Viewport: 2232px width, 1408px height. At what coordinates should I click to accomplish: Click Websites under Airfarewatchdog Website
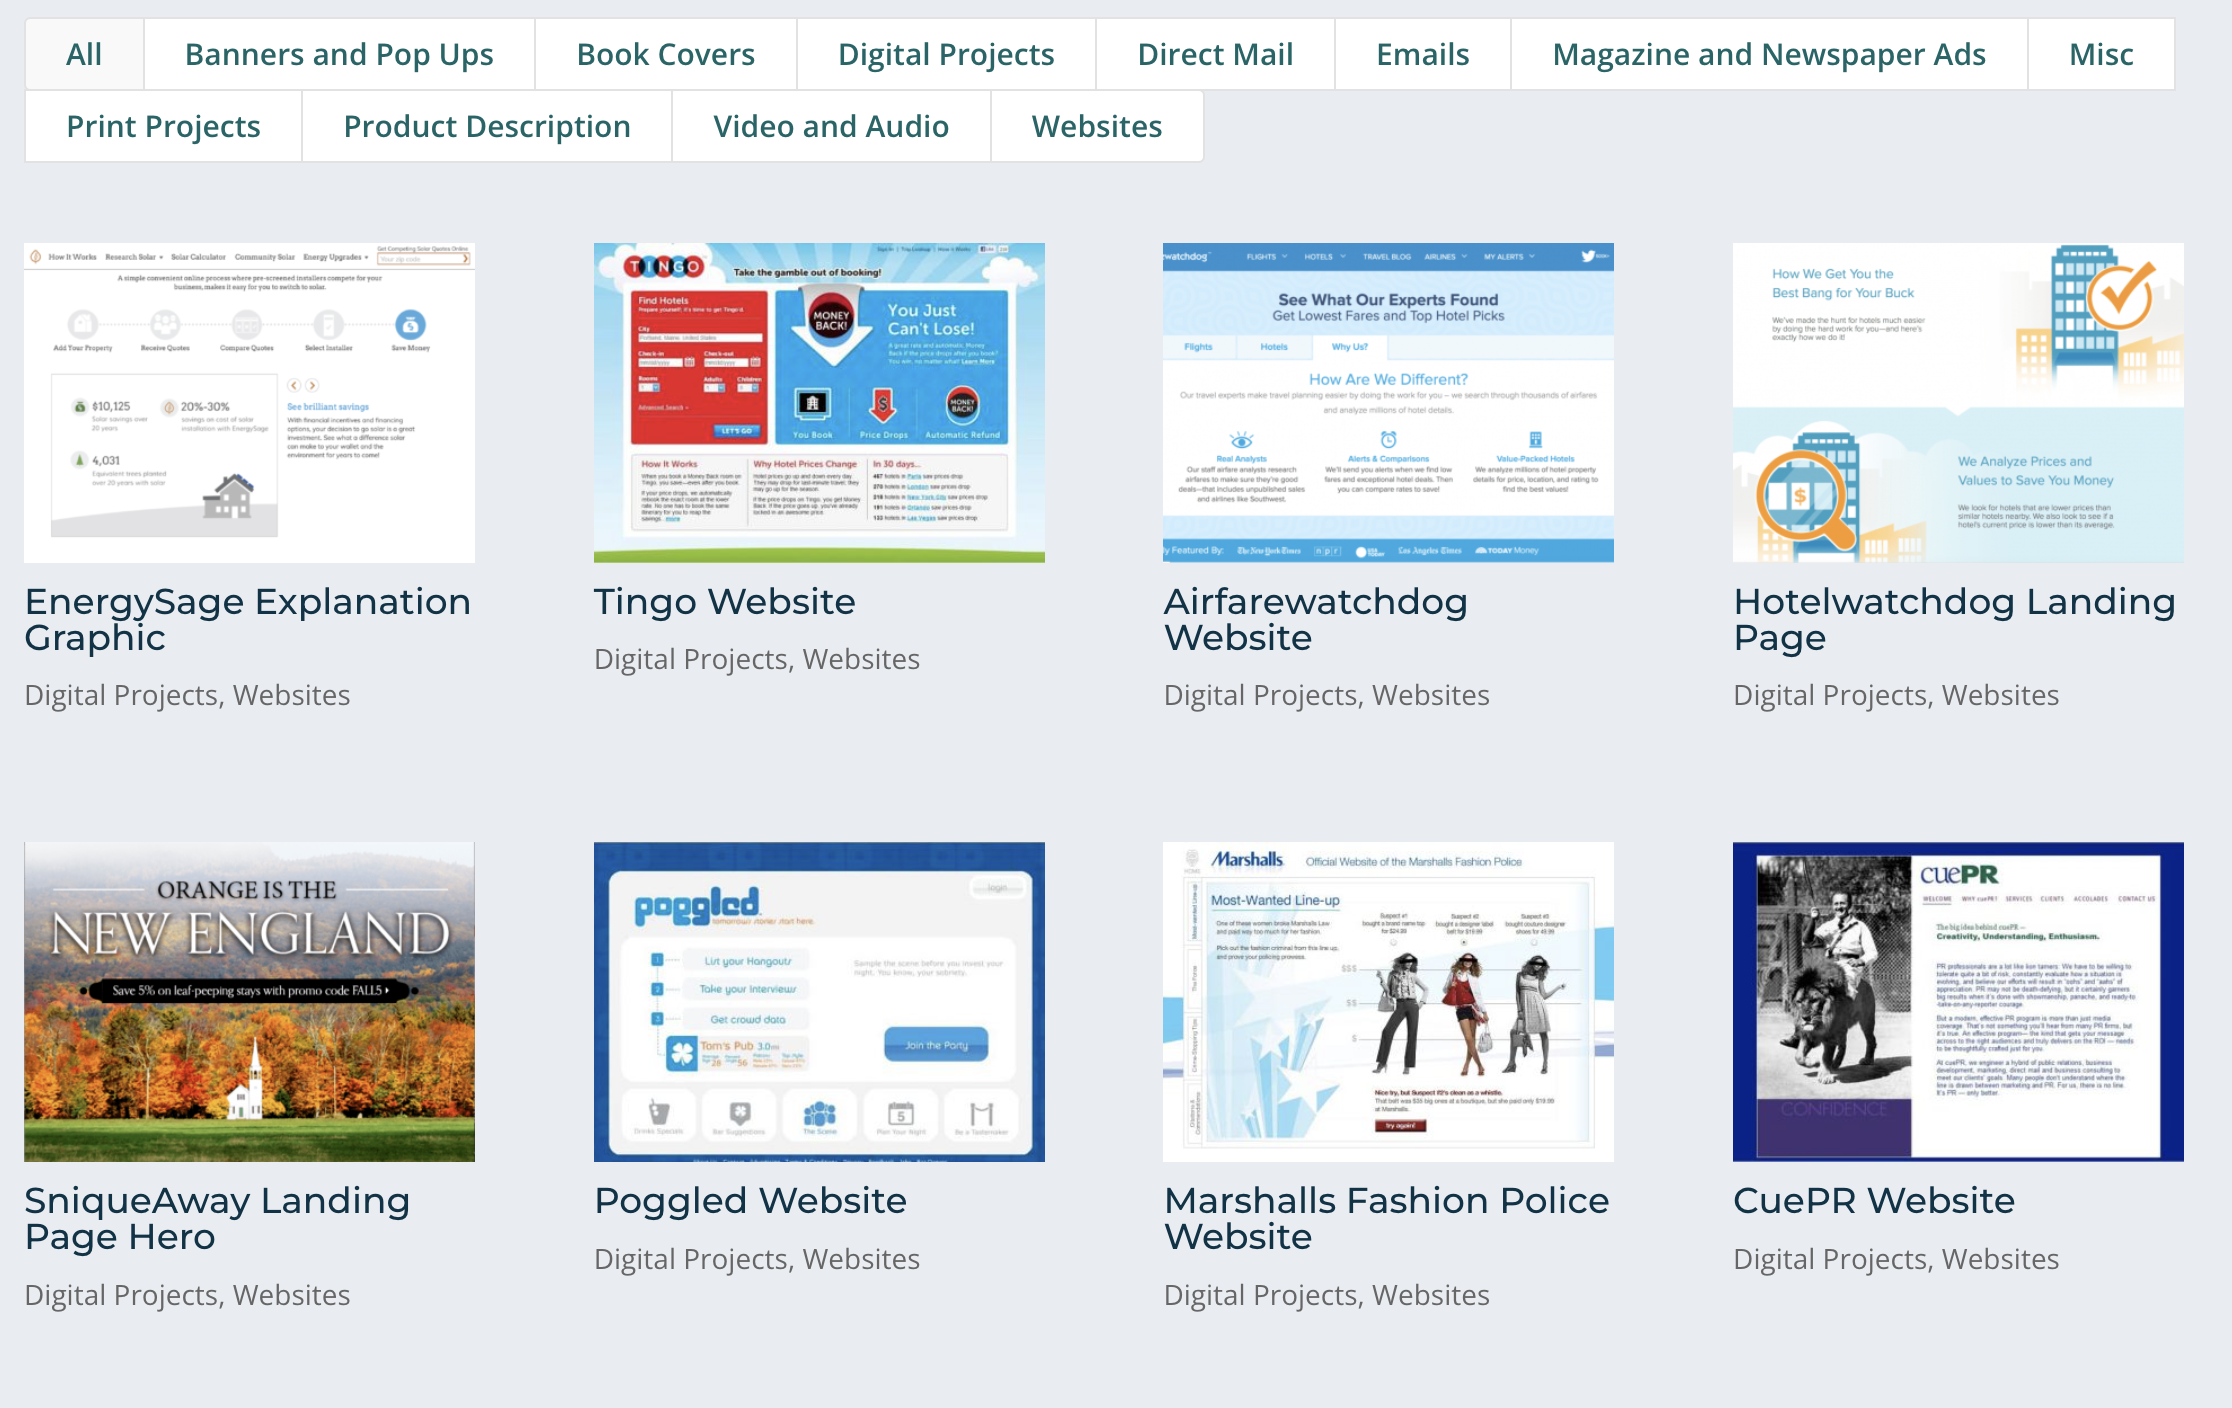click(x=1431, y=696)
